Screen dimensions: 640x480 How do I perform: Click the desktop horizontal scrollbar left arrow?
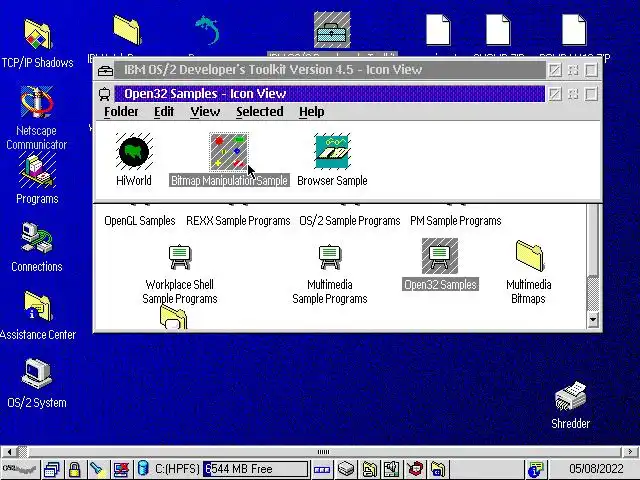pyautogui.click(x=9, y=451)
